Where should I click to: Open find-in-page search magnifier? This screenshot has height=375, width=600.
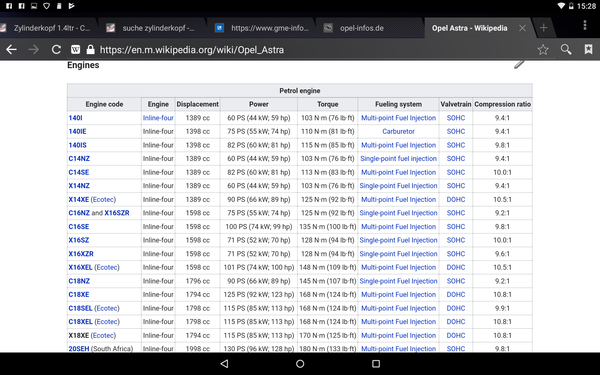[x=566, y=49]
